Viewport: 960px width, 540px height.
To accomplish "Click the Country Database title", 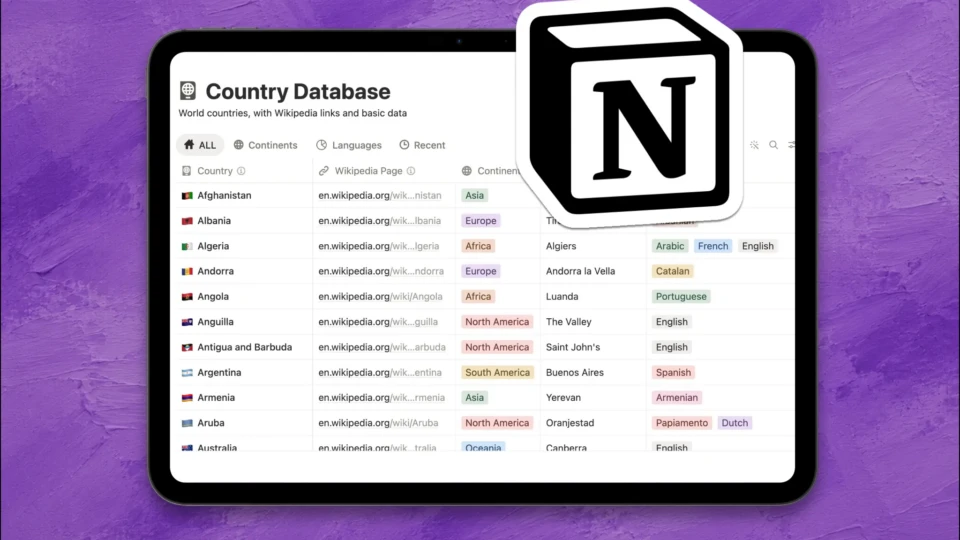I will [x=298, y=91].
